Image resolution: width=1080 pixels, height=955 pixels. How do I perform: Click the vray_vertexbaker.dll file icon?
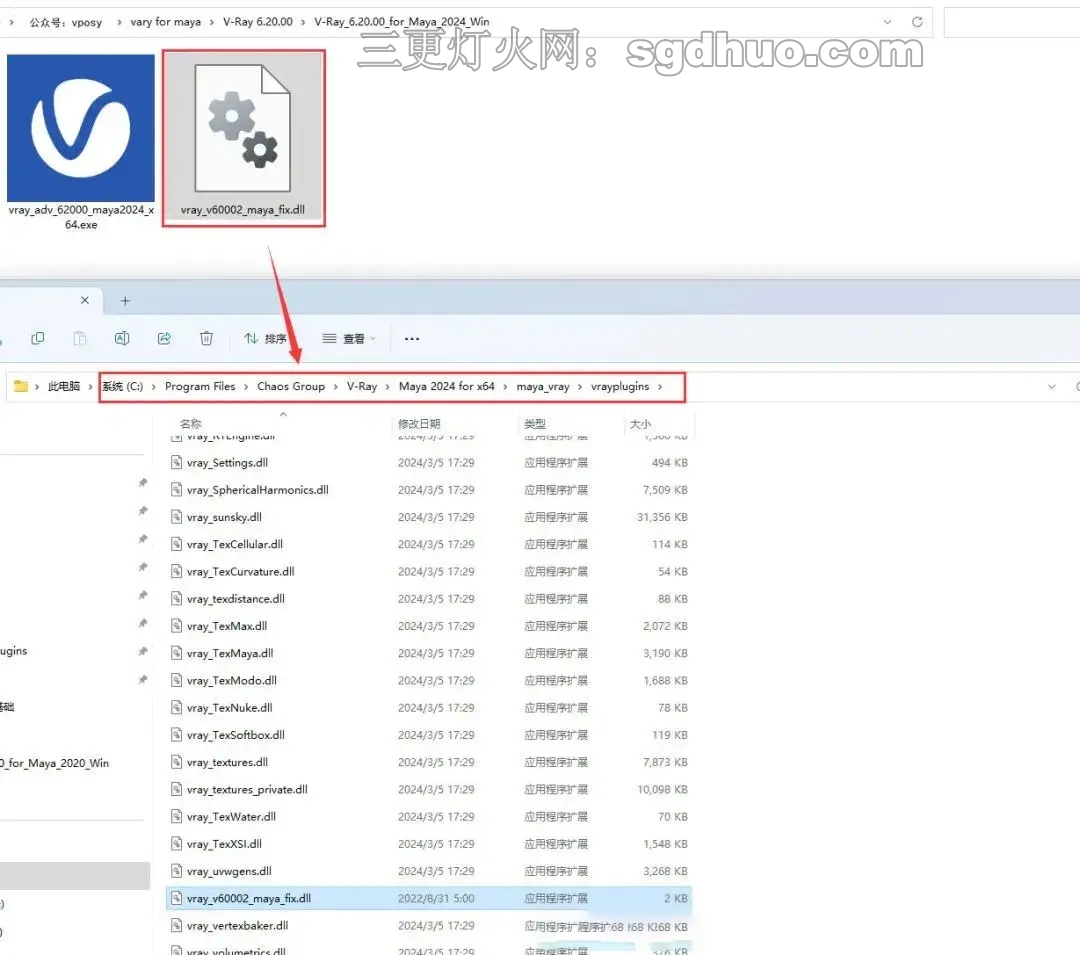(176, 925)
